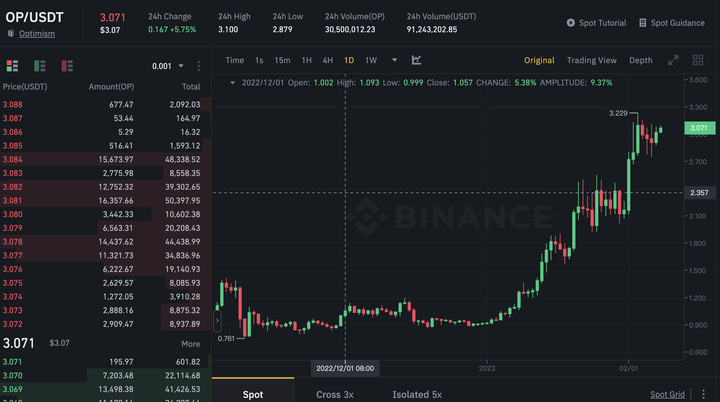
Task: Switch to Trading View chart
Action: [x=591, y=60]
